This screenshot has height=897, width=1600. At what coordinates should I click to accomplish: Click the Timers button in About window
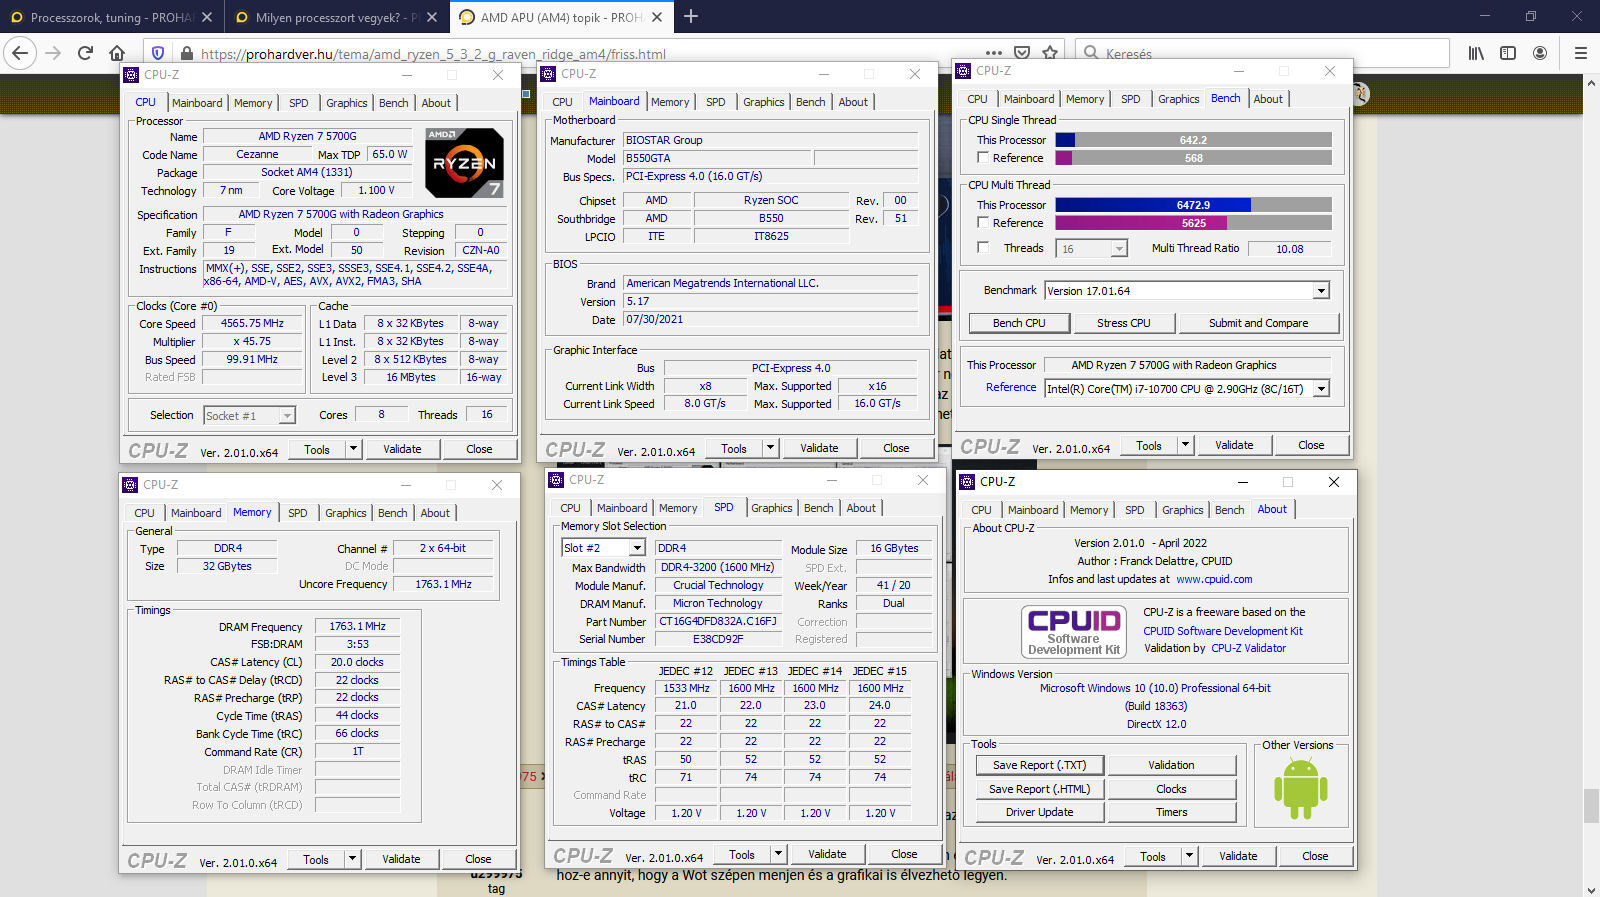point(1171,812)
